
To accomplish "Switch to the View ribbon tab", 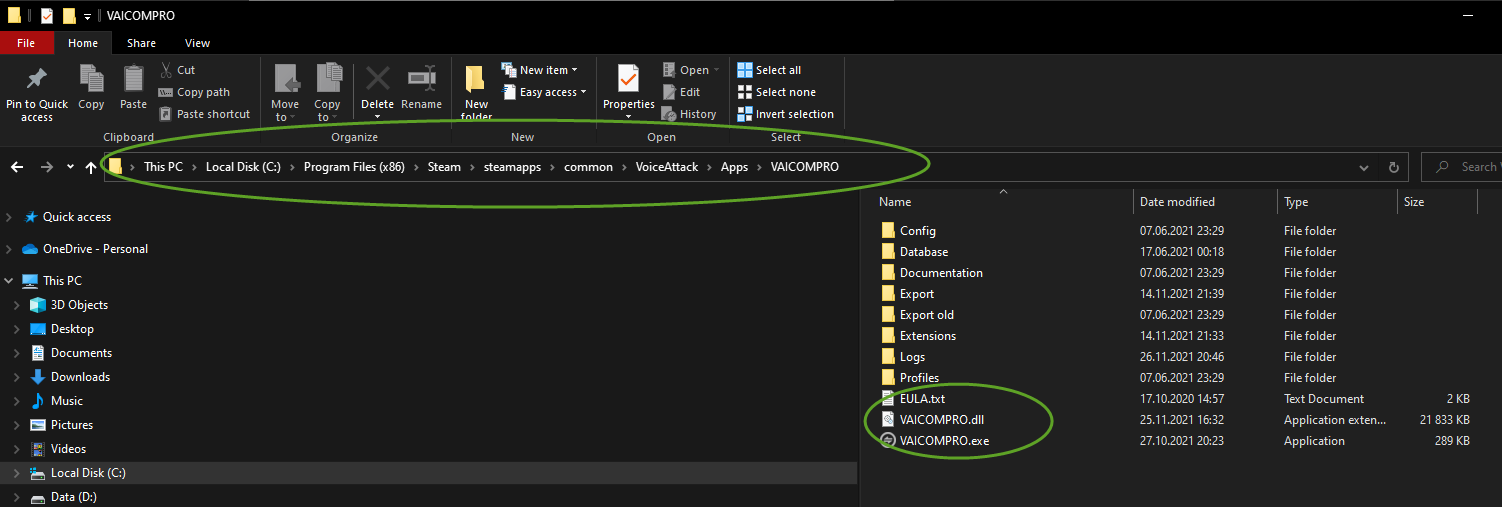I will point(197,43).
